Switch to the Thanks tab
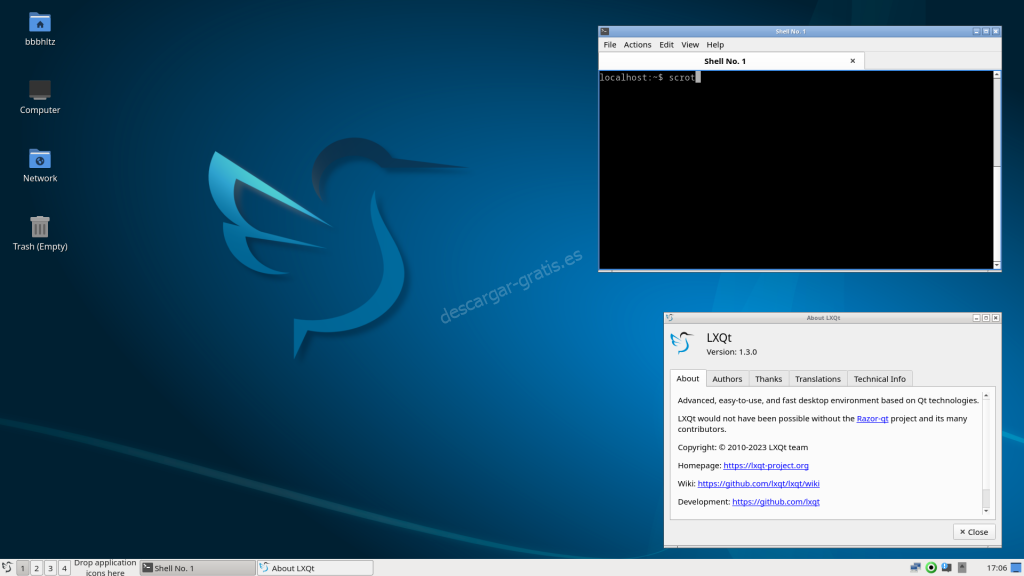Screen dimensions: 1024x576 point(768,379)
